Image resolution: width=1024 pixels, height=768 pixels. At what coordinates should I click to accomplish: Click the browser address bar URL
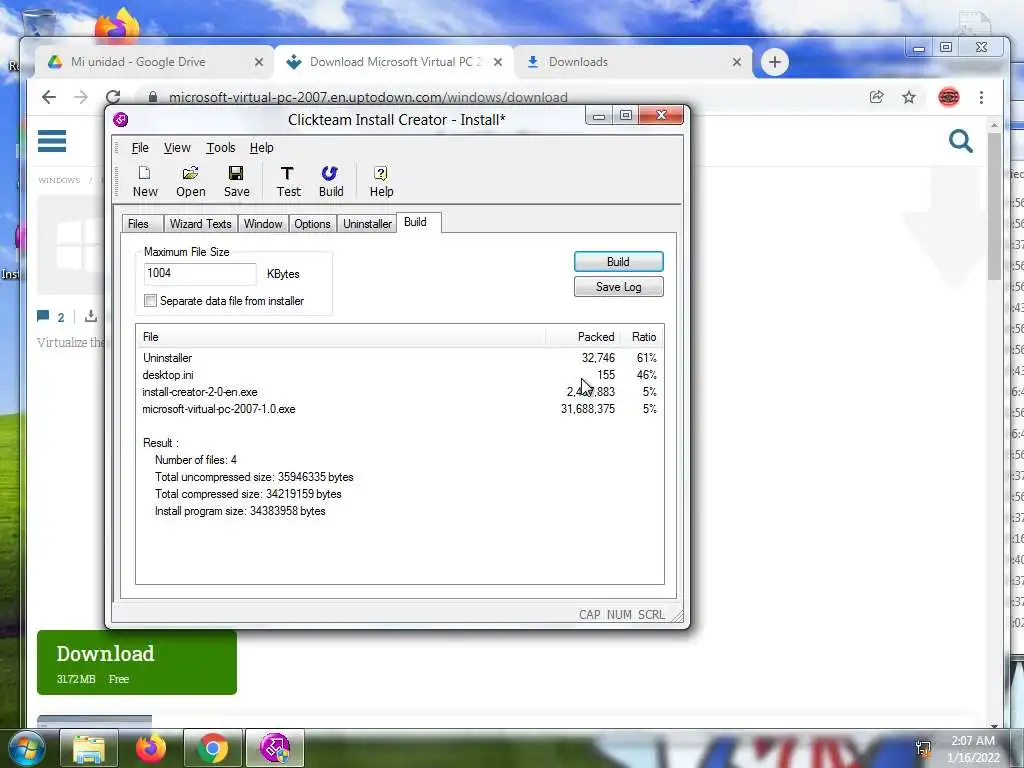click(368, 97)
